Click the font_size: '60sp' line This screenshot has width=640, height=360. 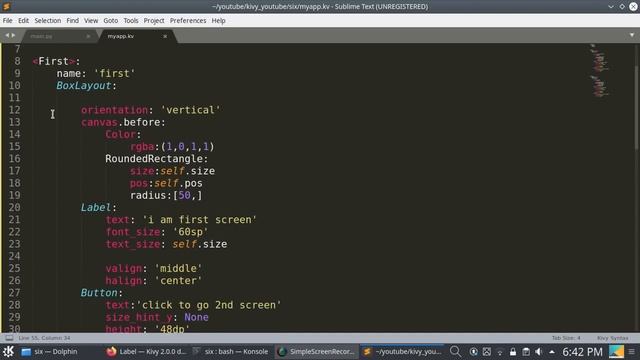point(157,232)
